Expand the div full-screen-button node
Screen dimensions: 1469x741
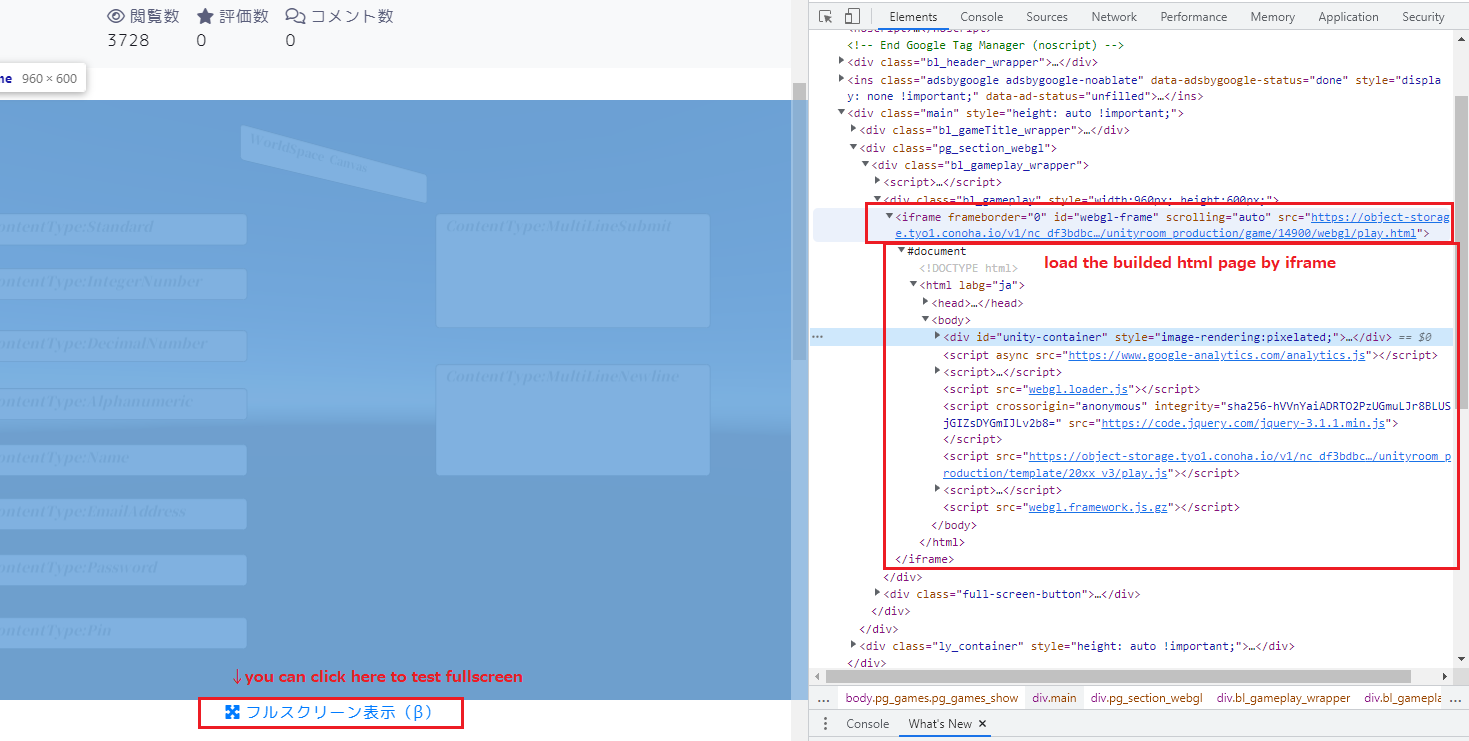877,593
